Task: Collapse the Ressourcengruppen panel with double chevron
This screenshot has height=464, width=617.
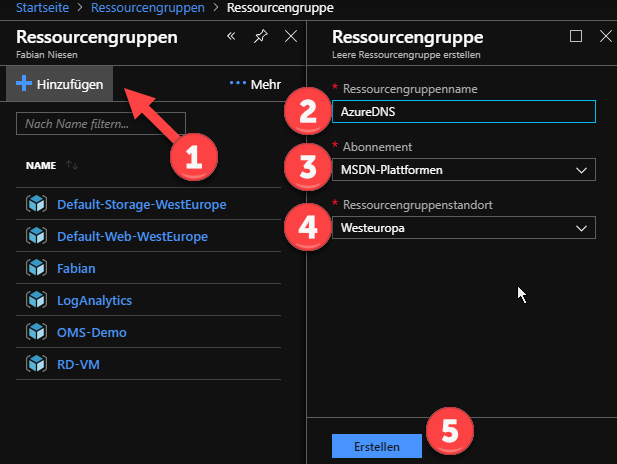Action: click(231, 37)
